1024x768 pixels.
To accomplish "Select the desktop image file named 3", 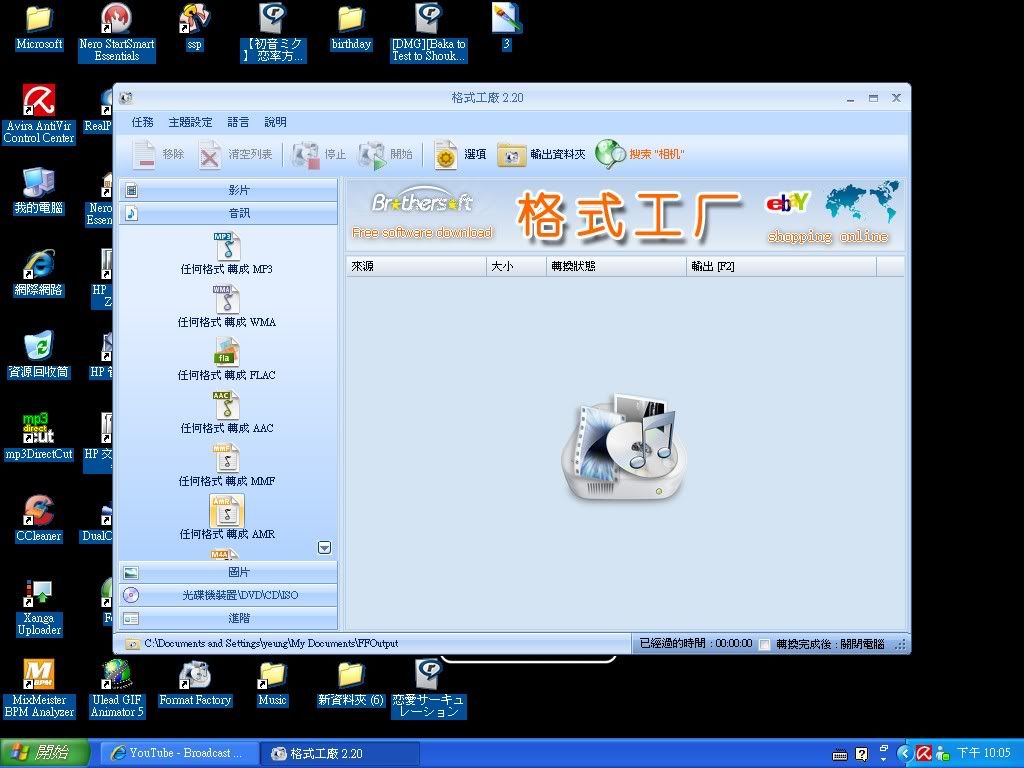I will tap(506, 28).
